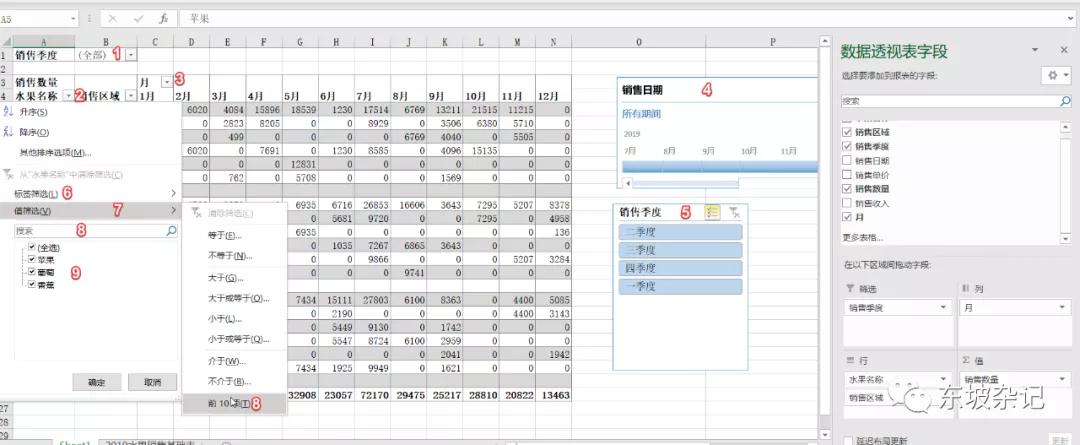Image resolution: width=1080 pixels, height=445 pixels.
Task: Open the 月 column filter dropdown arrow
Action: 166,82
